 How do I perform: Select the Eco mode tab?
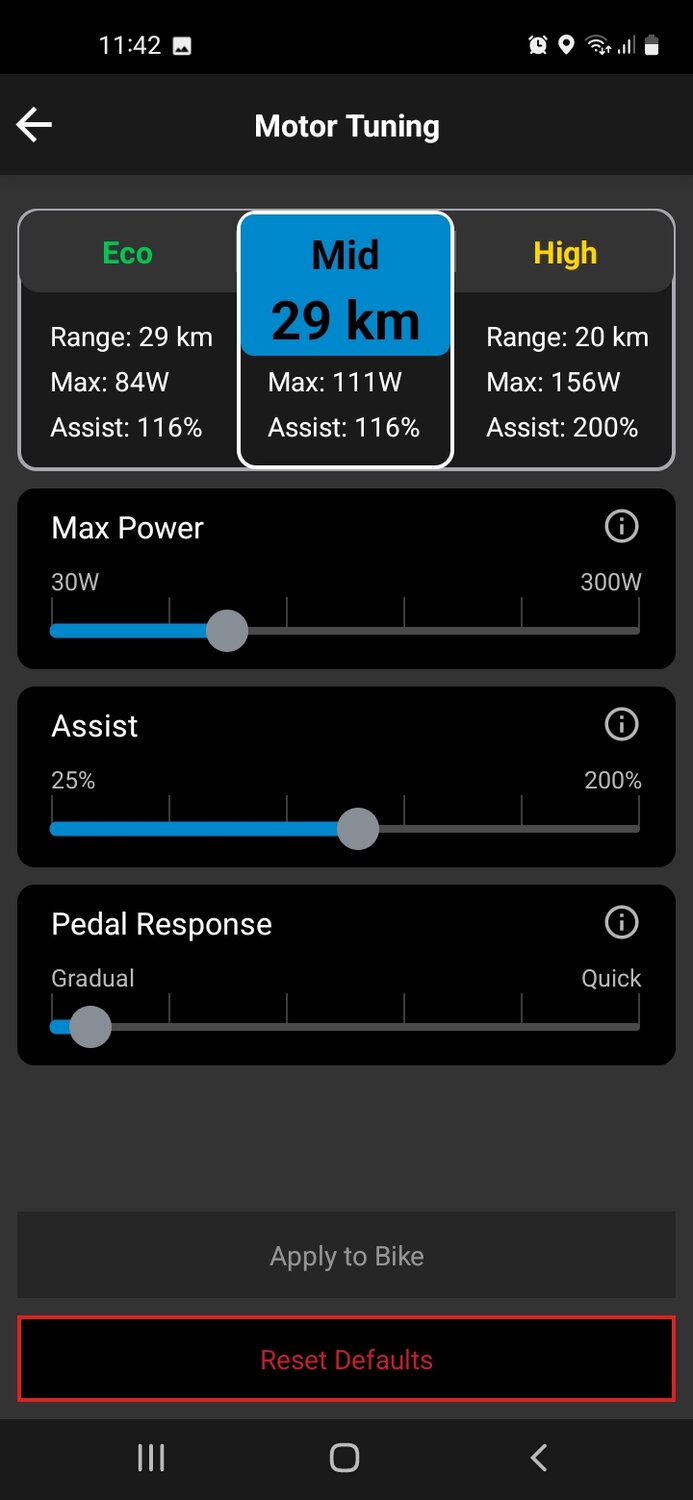tap(127, 253)
